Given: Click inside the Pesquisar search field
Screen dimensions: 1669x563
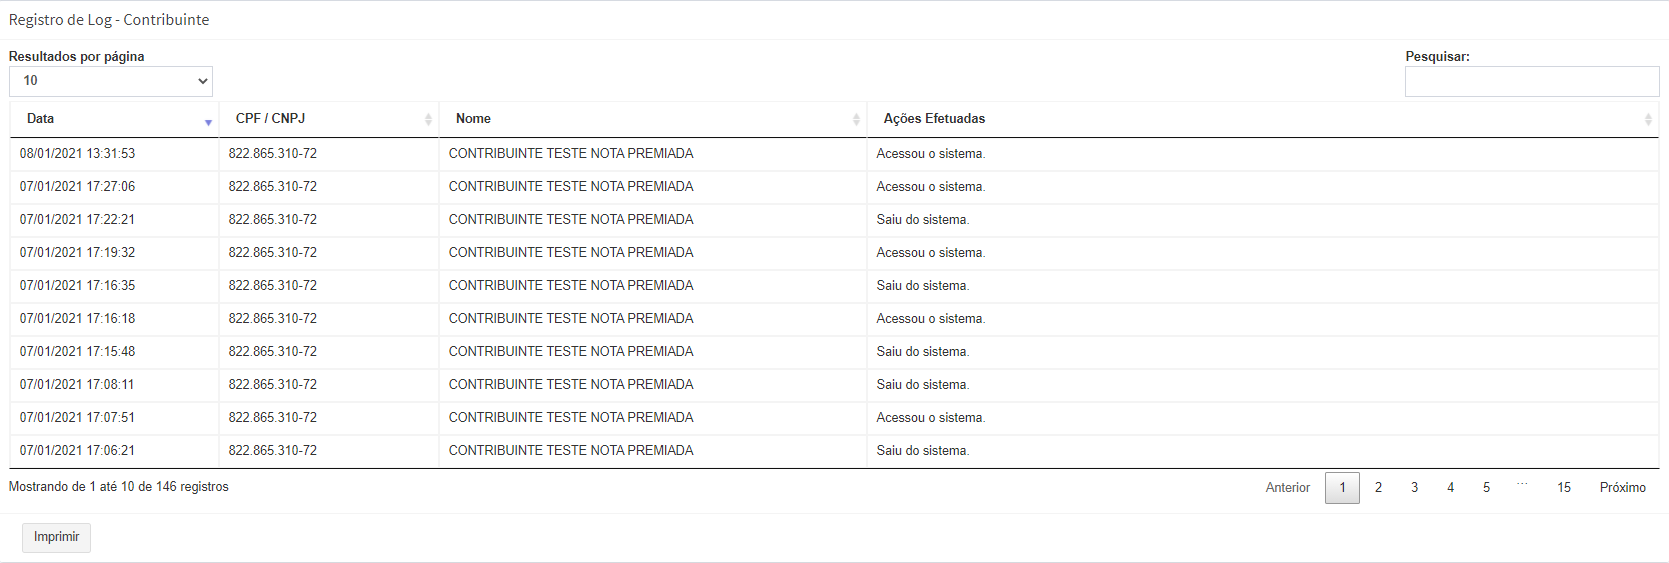Looking at the screenshot, I should point(1531,82).
